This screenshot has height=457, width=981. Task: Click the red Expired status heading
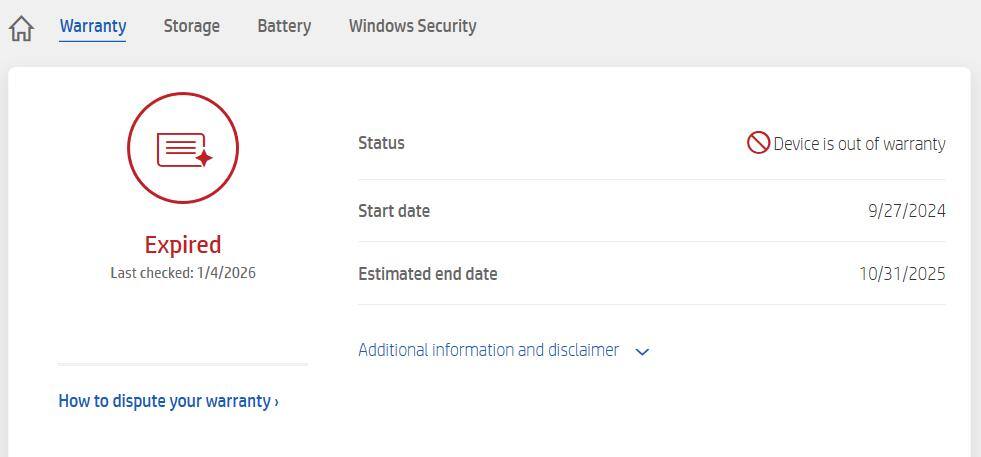click(183, 245)
